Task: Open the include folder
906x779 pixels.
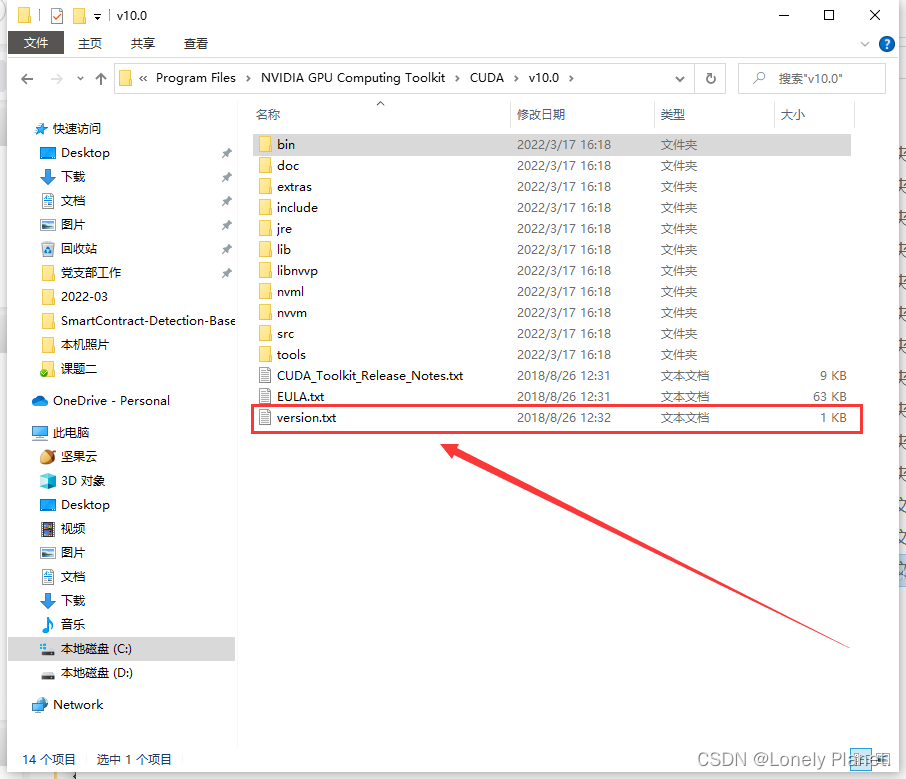Action: coord(551,207)
